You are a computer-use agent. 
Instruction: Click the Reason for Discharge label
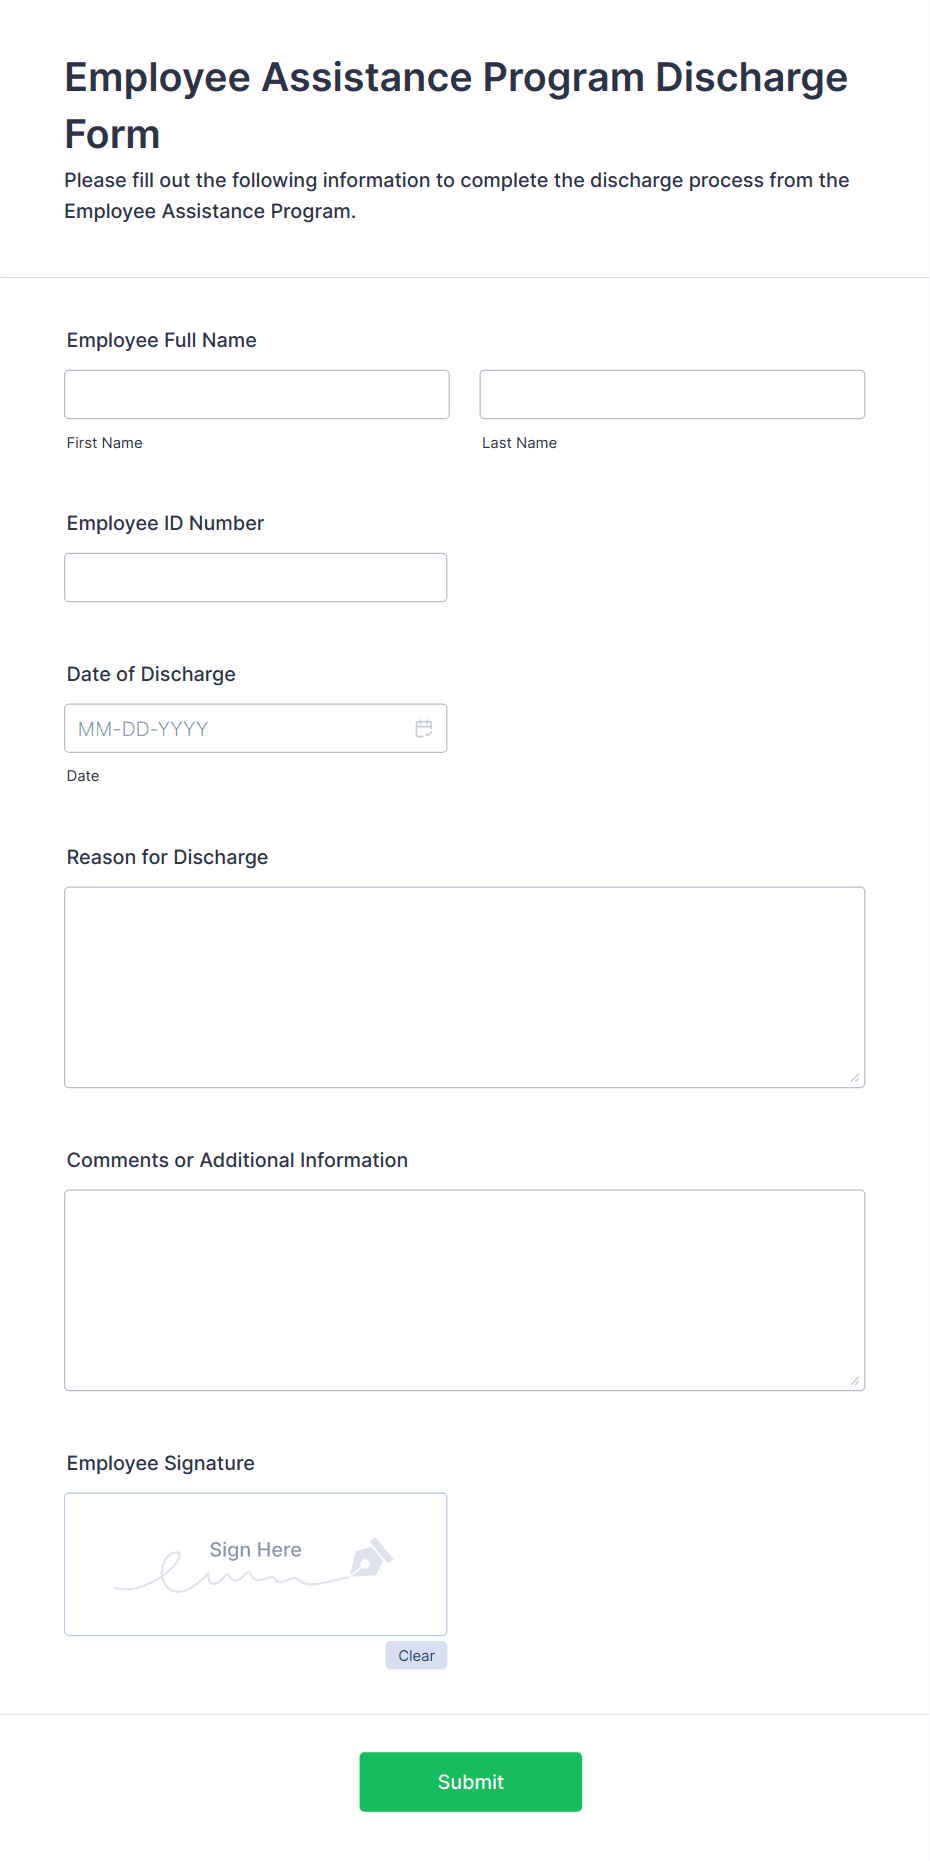pyautogui.click(x=167, y=857)
